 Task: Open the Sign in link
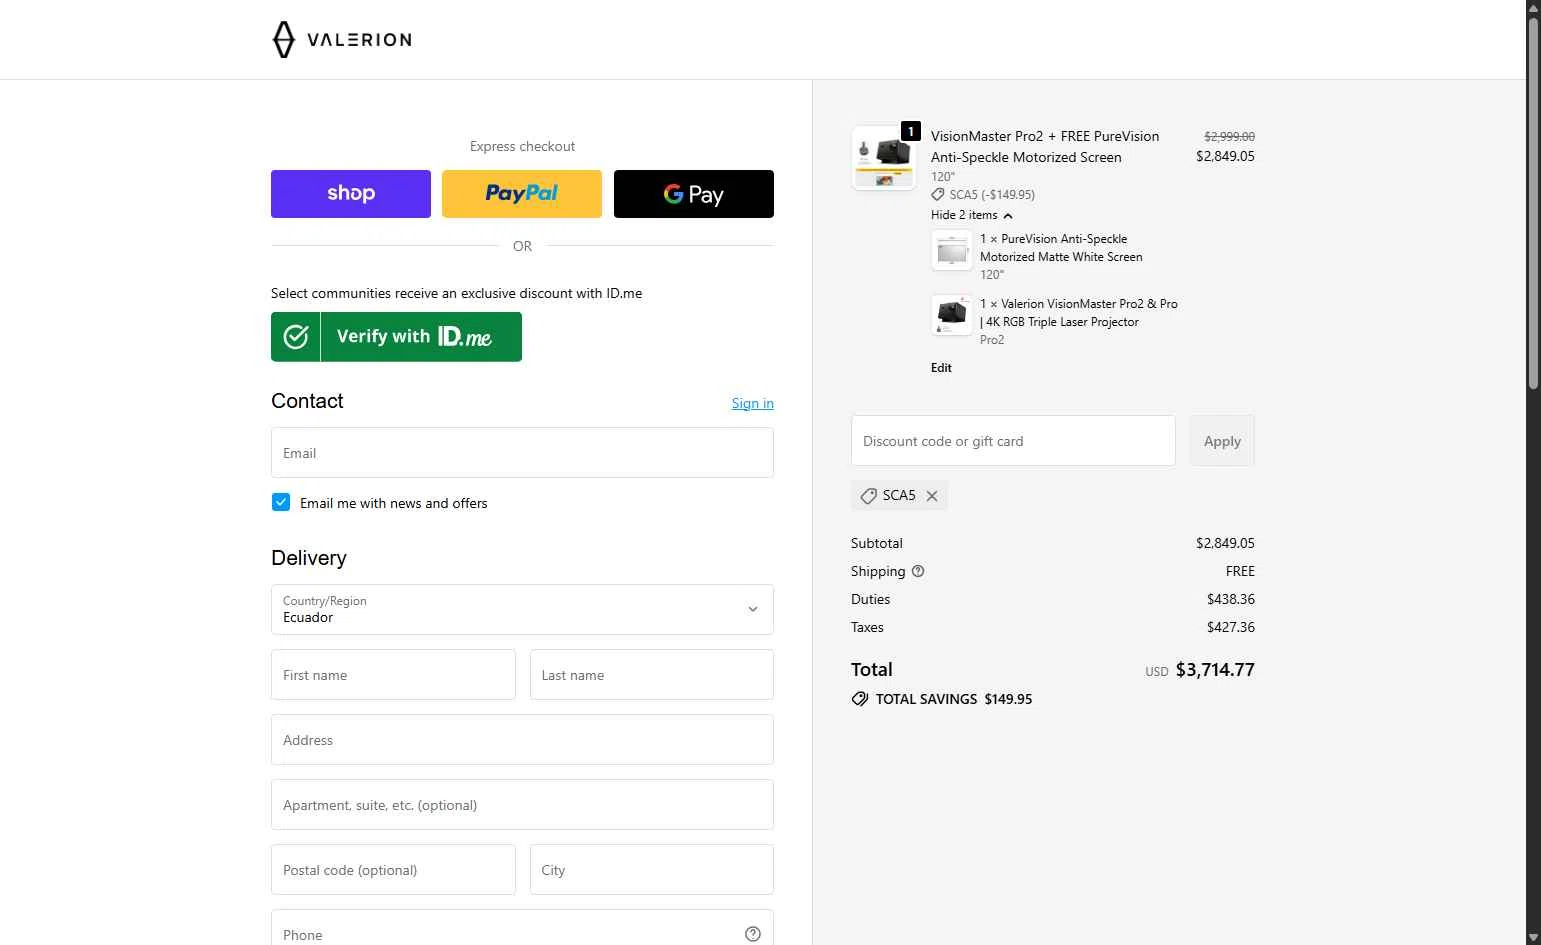[752, 403]
